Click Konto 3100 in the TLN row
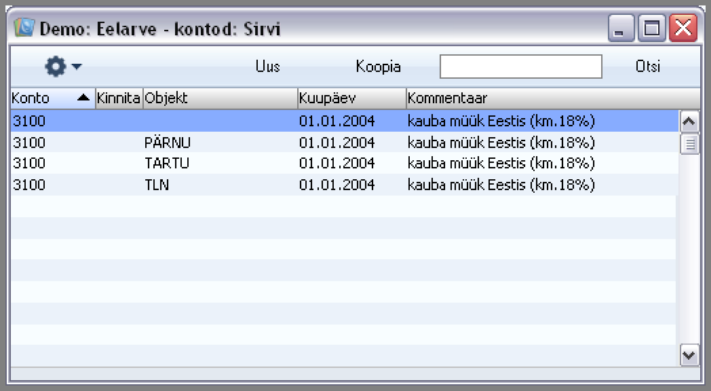This screenshot has width=711, height=391. (x=29, y=185)
